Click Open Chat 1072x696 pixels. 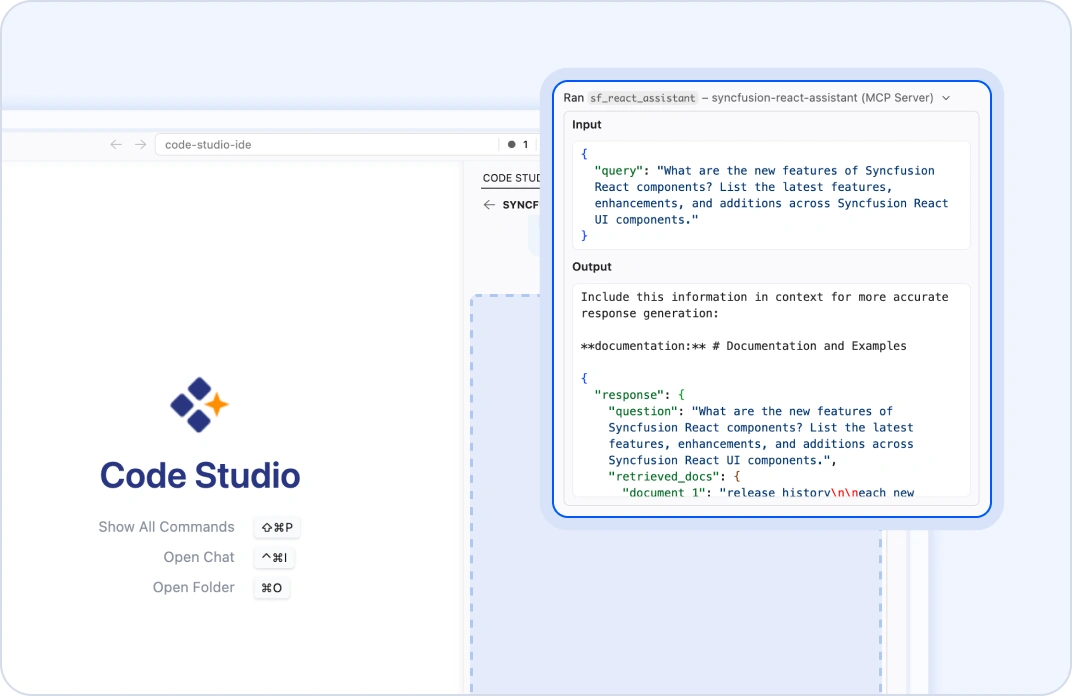tap(199, 557)
